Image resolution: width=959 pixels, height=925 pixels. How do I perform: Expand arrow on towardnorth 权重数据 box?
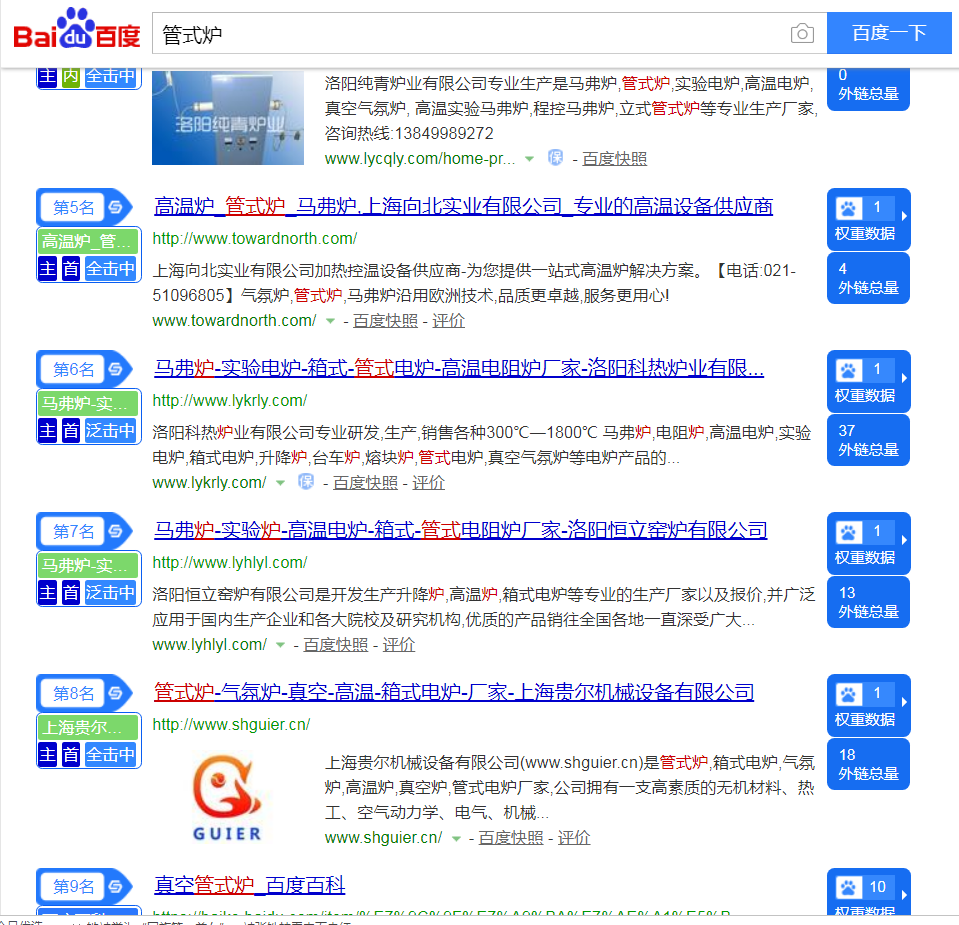click(x=904, y=216)
